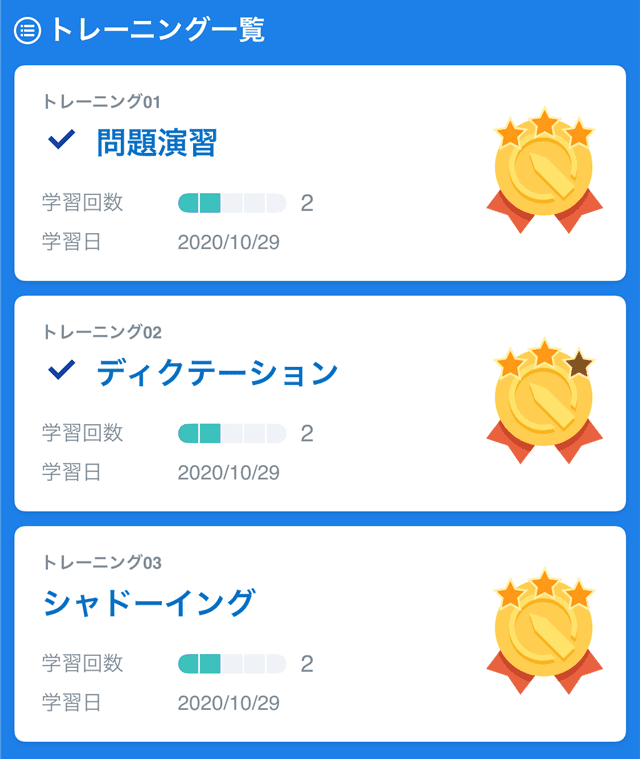The image size is (640, 759).
Task: Click the checkmark next to ディクテーション
Action: pos(61,370)
